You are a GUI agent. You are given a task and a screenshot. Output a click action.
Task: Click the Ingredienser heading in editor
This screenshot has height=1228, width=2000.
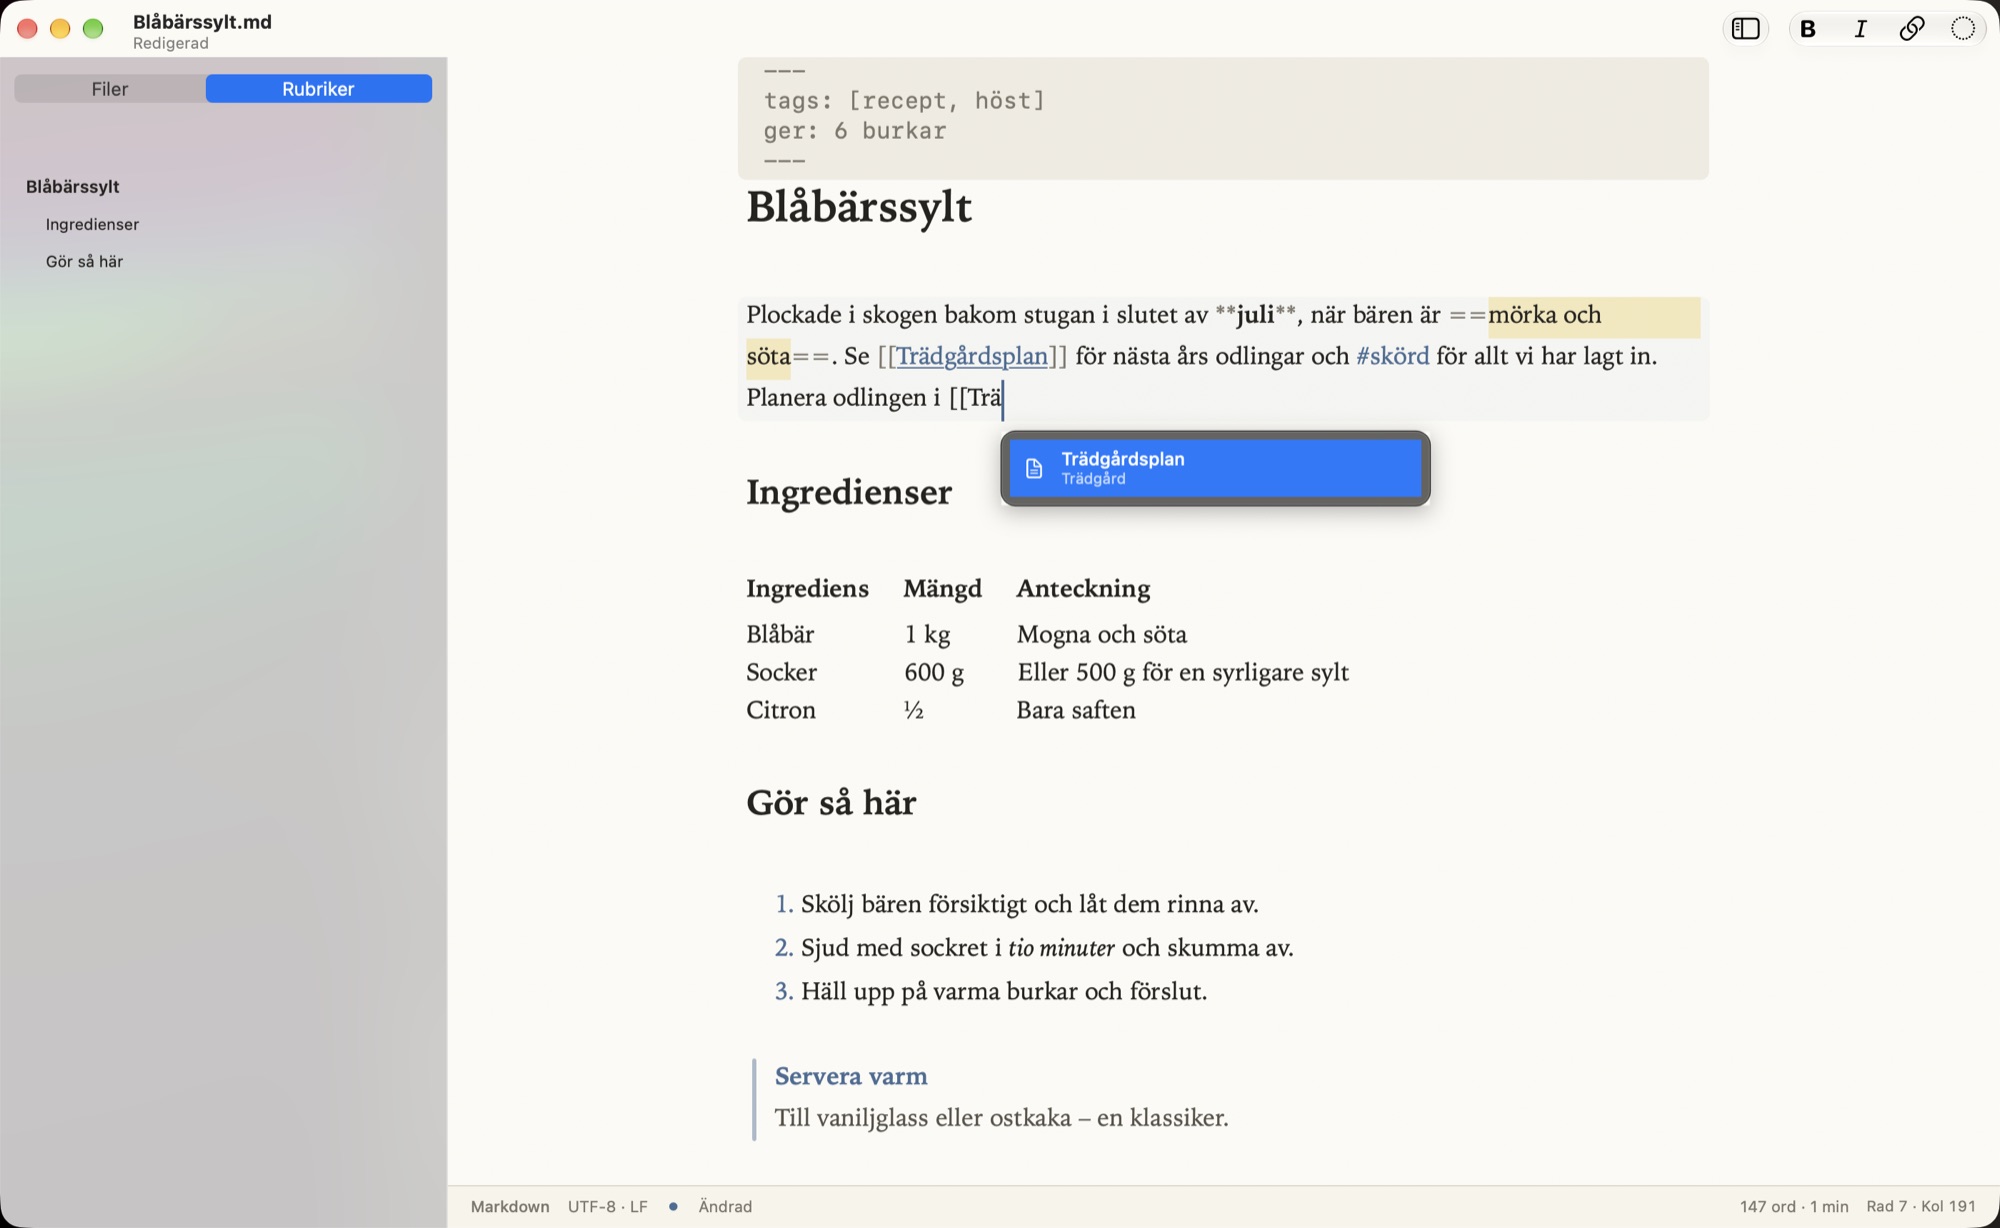coord(849,492)
